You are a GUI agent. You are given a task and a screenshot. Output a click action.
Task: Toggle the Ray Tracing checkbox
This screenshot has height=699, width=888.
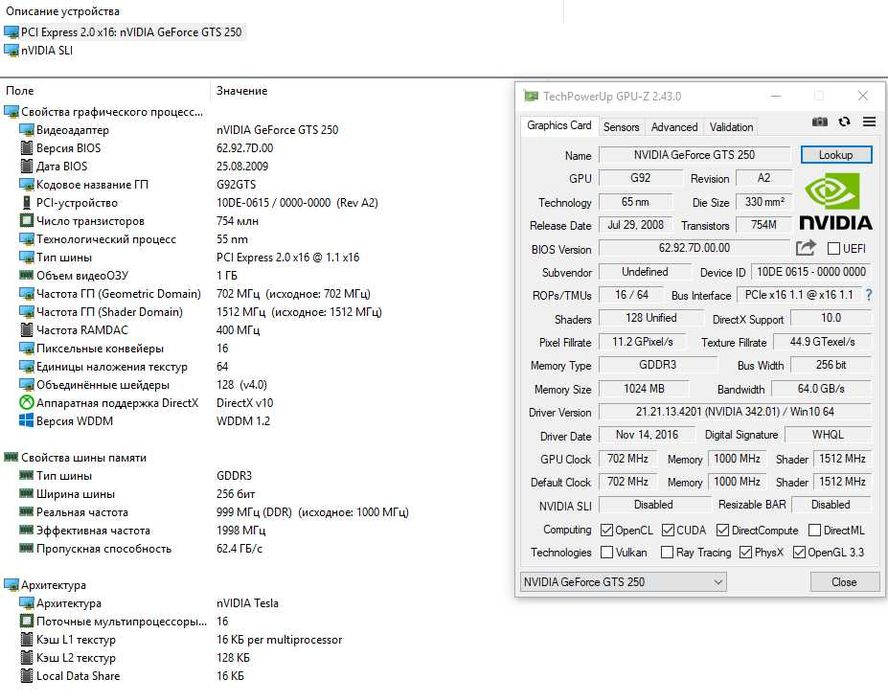(667, 552)
